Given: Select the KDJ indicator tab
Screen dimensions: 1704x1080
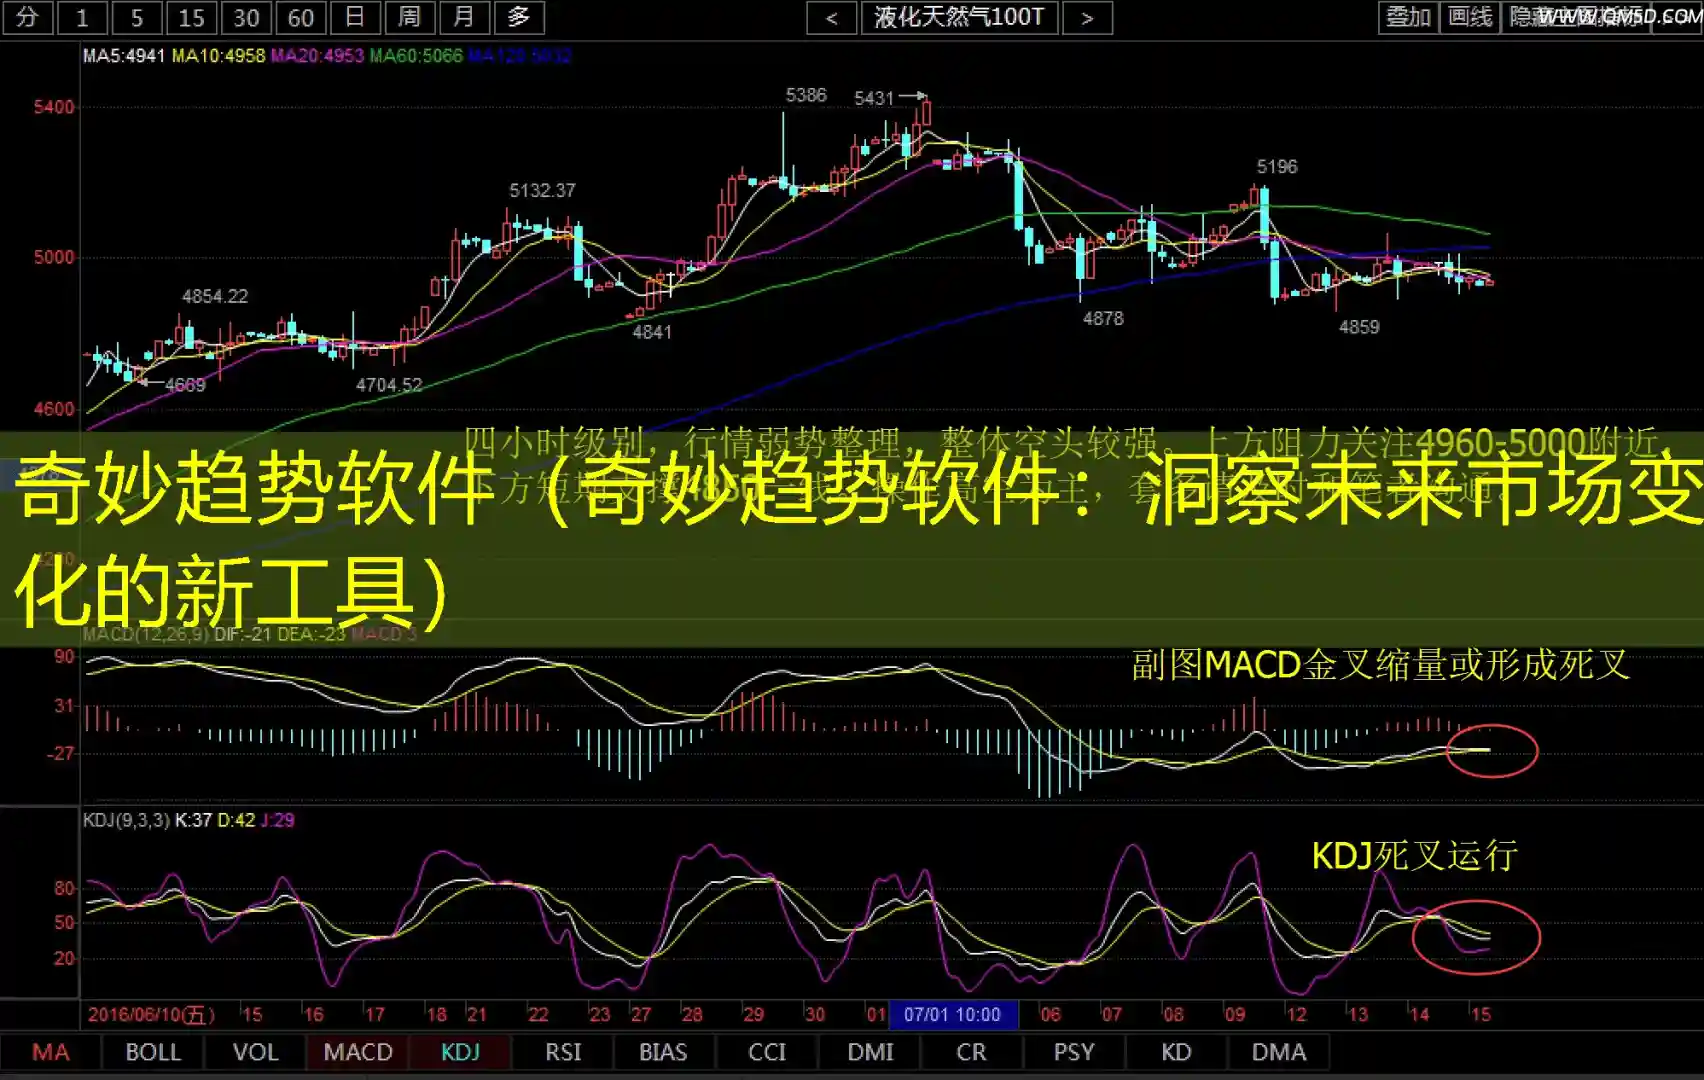Looking at the screenshot, I should [x=460, y=1052].
